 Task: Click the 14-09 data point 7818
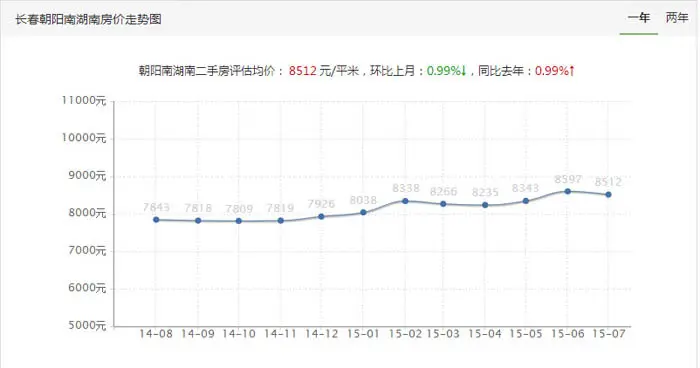[198, 221]
